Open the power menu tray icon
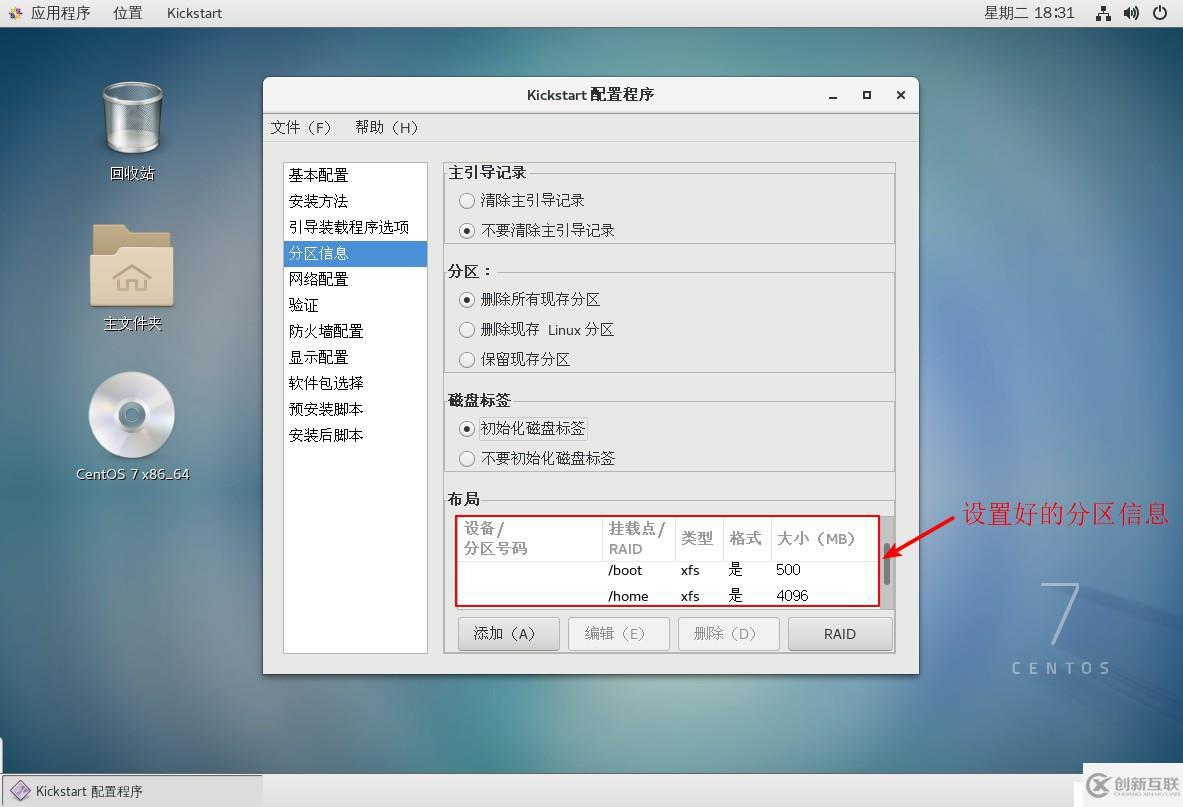Image resolution: width=1183 pixels, height=807 pixels. [1160, 13]
